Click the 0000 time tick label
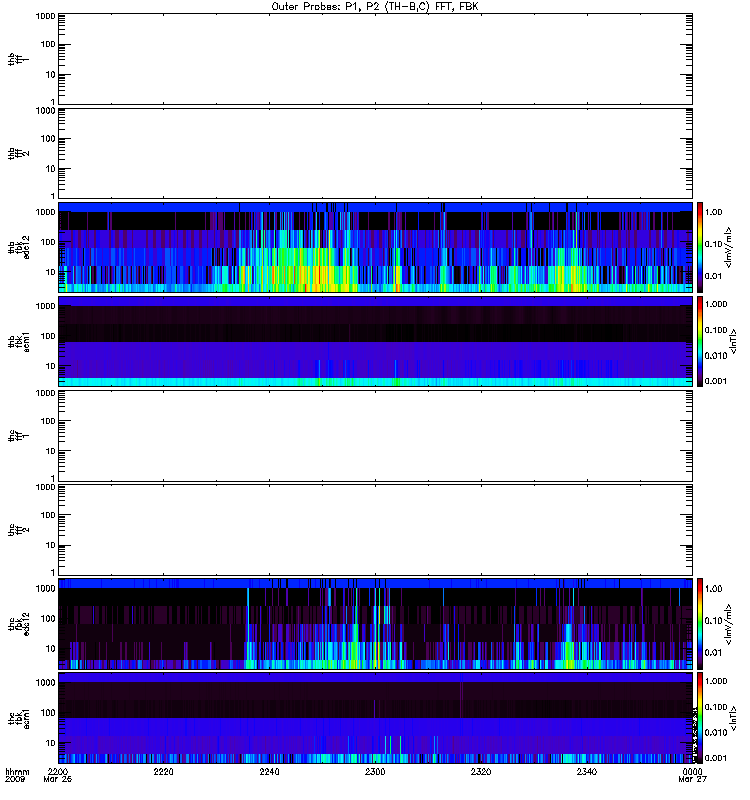Image resolution: width=750 pixels, height=800 pixels. pyautogui.click(x=692, y=771)
